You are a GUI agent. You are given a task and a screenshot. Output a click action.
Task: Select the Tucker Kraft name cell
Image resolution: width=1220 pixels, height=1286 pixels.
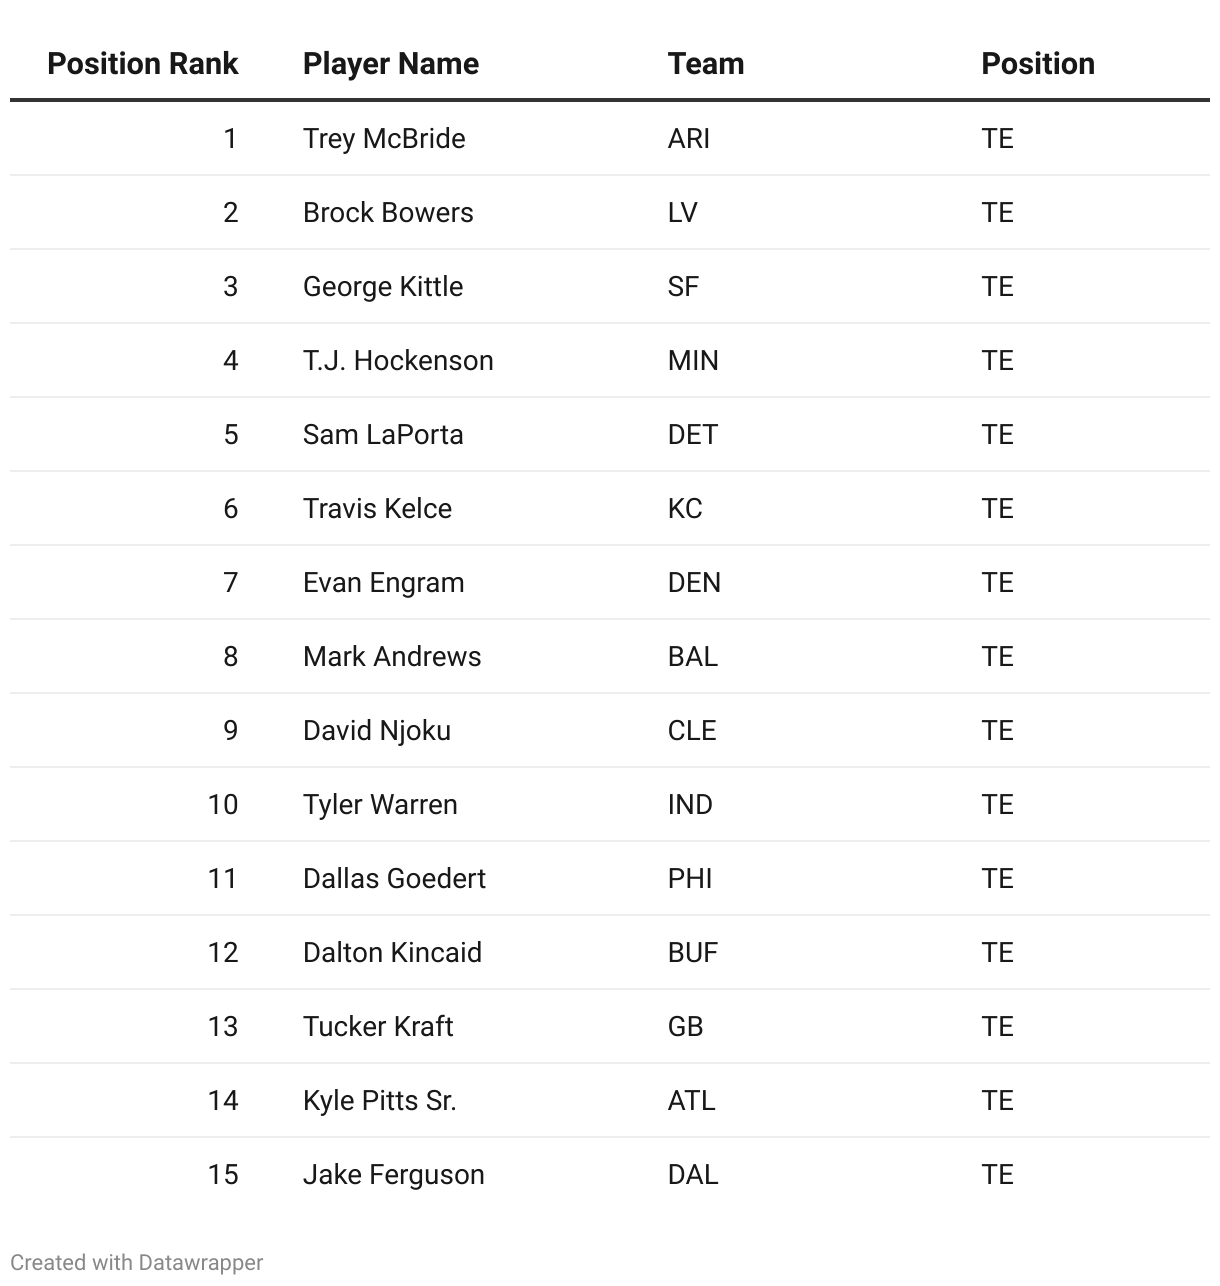(378, 1026)
